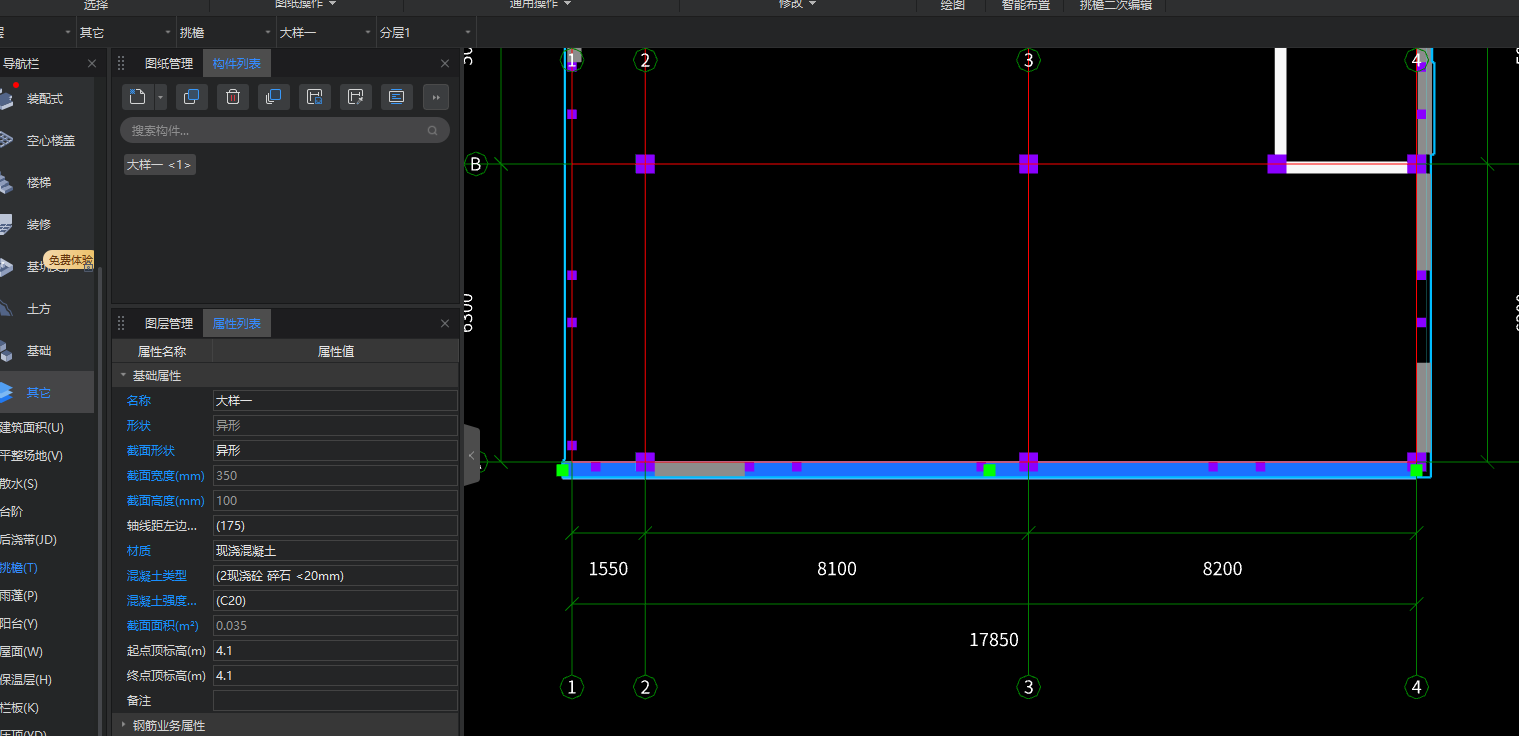Switch to the 图层管理 tab
The height and width of the screenshot is (736, 1519).
click(x=169, y=323)
